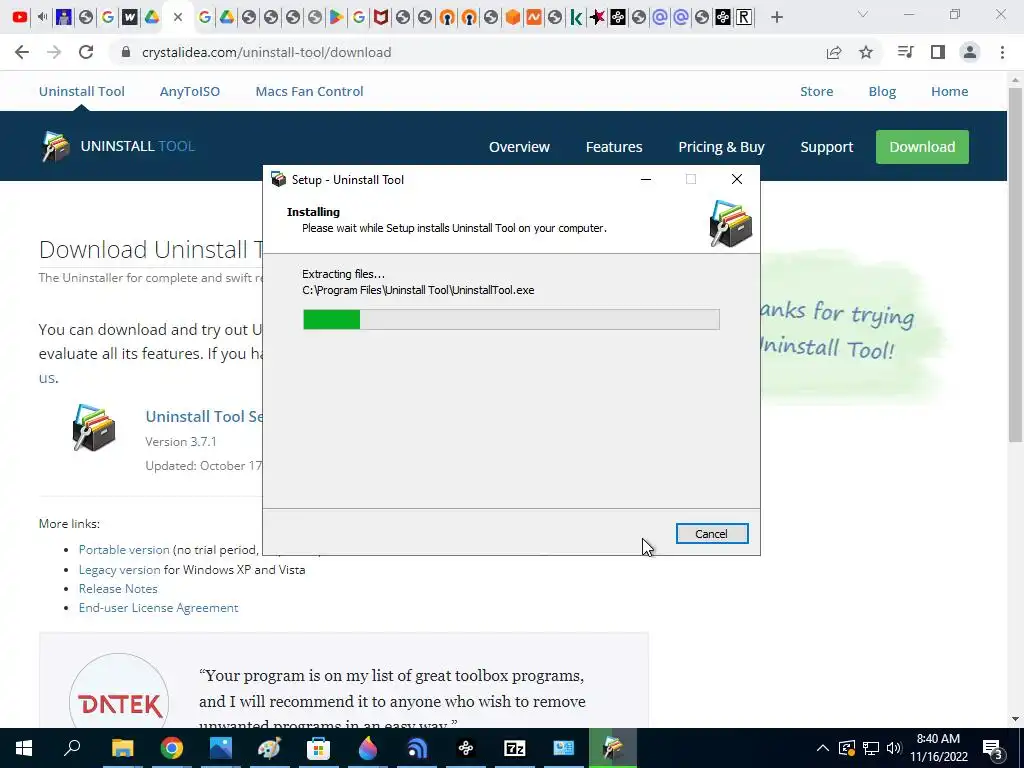Screen dimensions: 1024x768
Task: Click the browser Forward arrow
Action: (x=54, y=52)
